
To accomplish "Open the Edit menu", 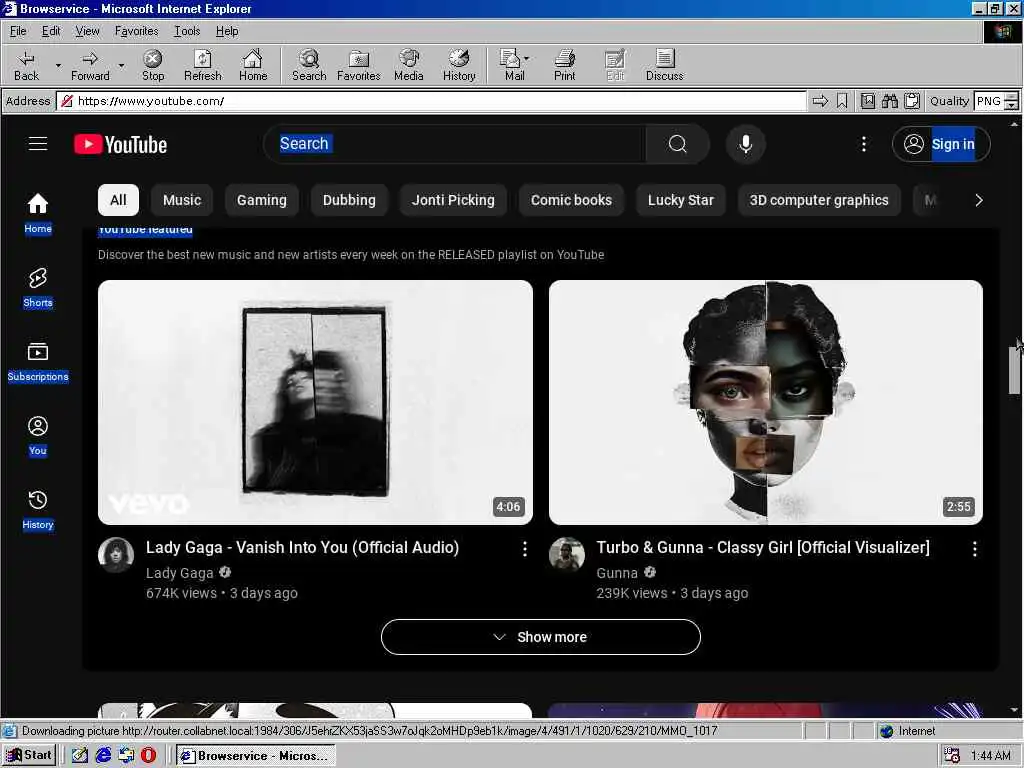I will click(x=51, y=31).
